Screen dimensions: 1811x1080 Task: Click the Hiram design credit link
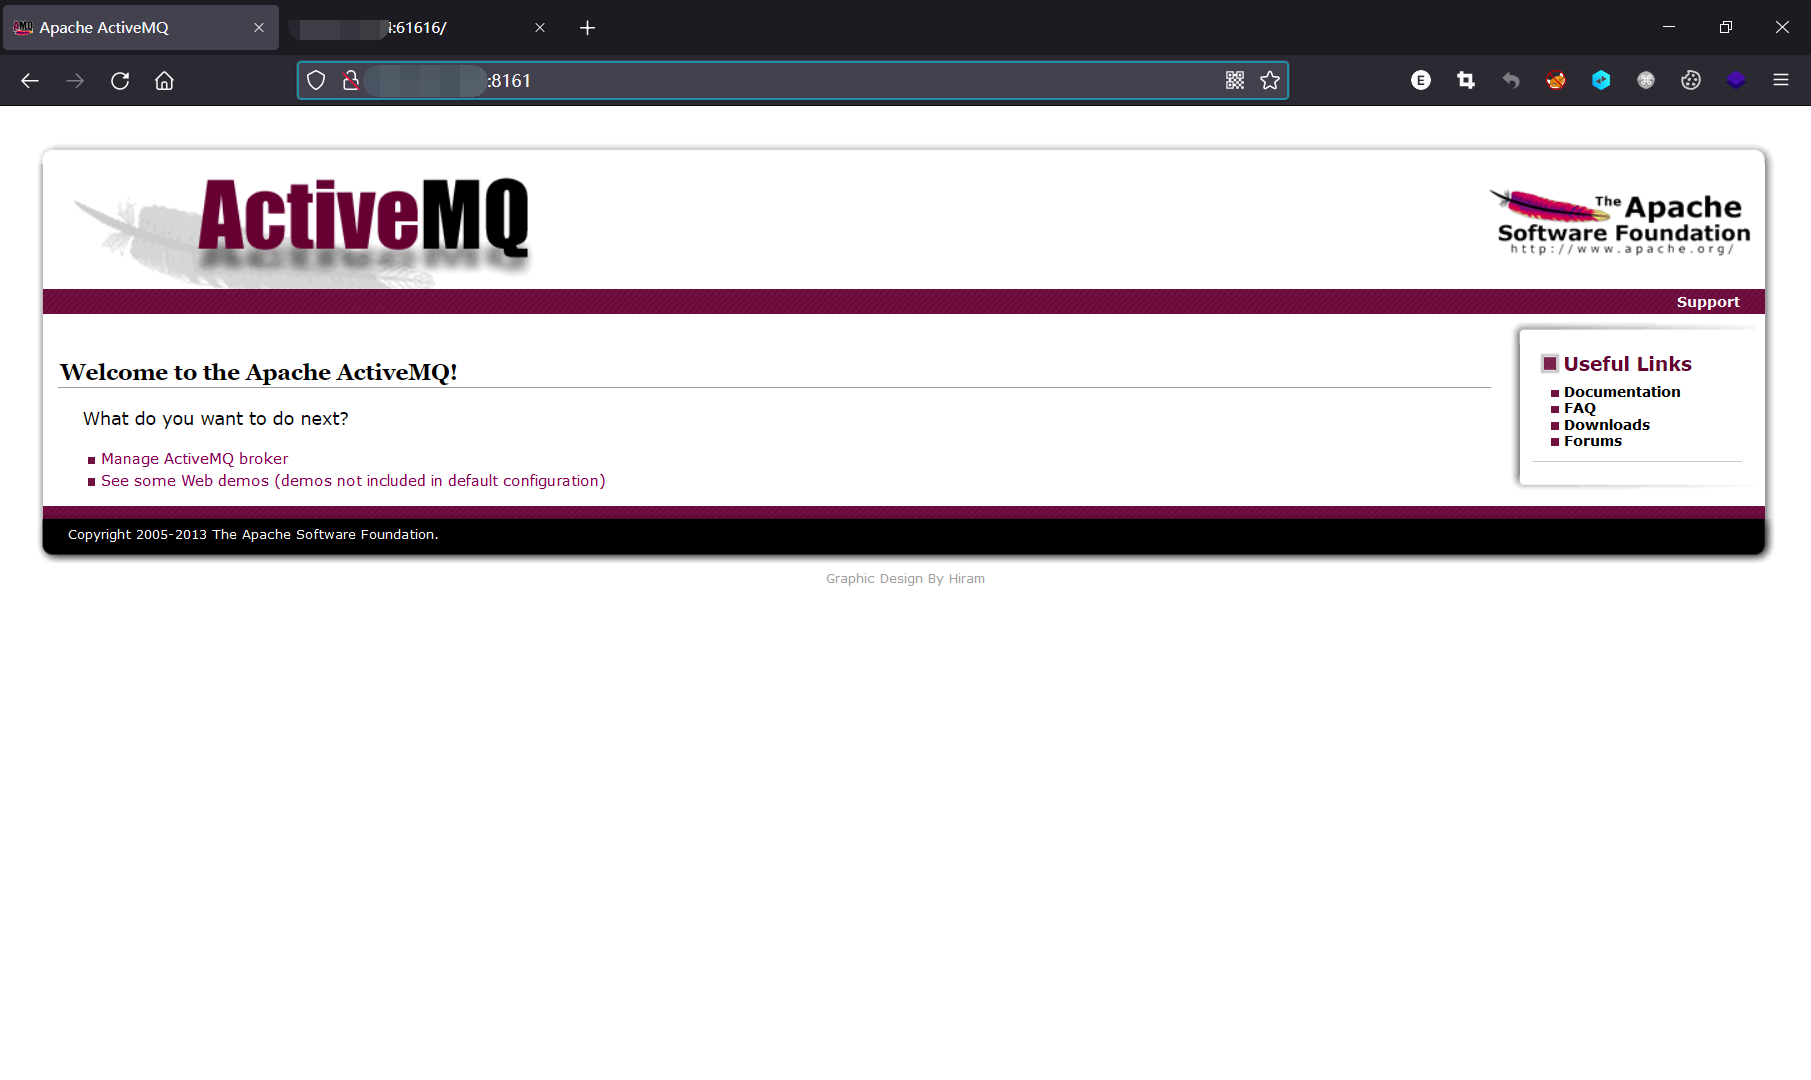click(x=966, y=579)
